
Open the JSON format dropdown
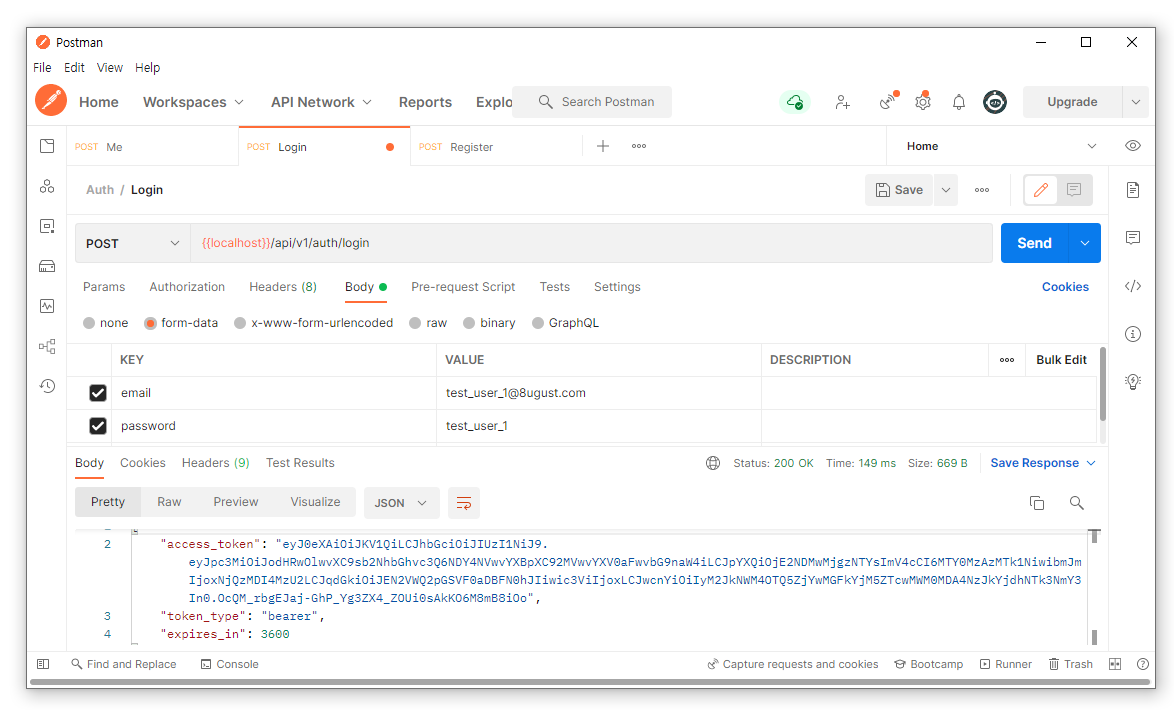[401, 503]
